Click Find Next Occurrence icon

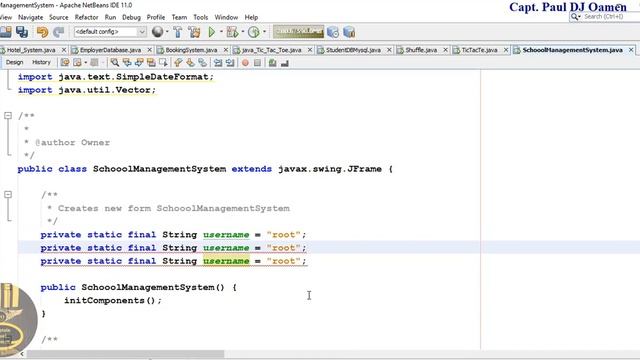[139, 62]
